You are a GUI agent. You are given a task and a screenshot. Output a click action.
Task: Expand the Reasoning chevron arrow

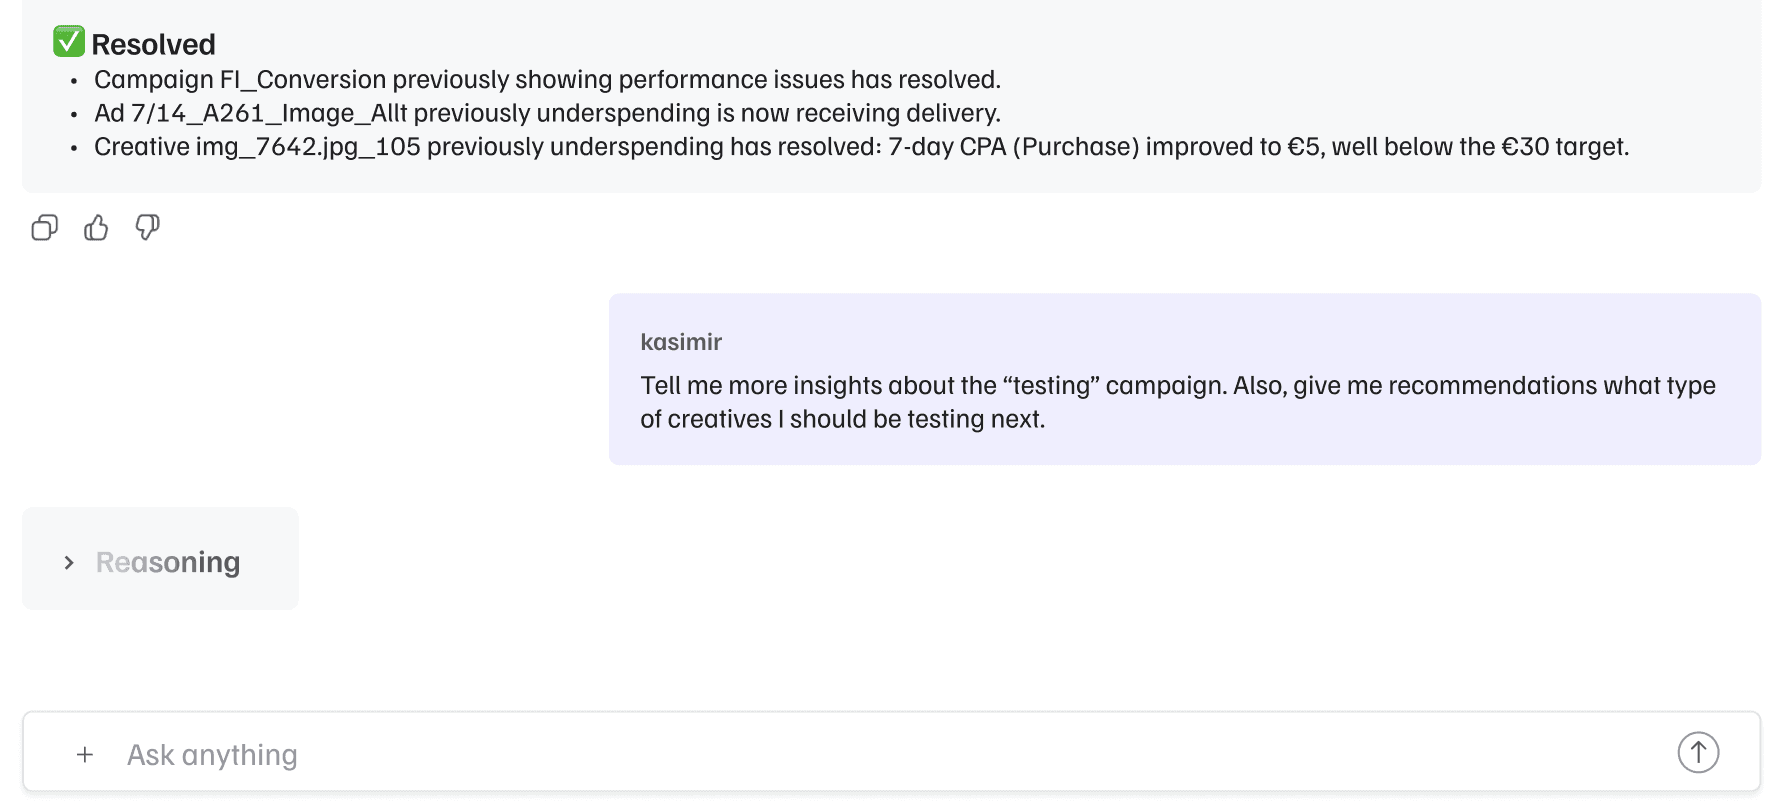pos(69,563)
